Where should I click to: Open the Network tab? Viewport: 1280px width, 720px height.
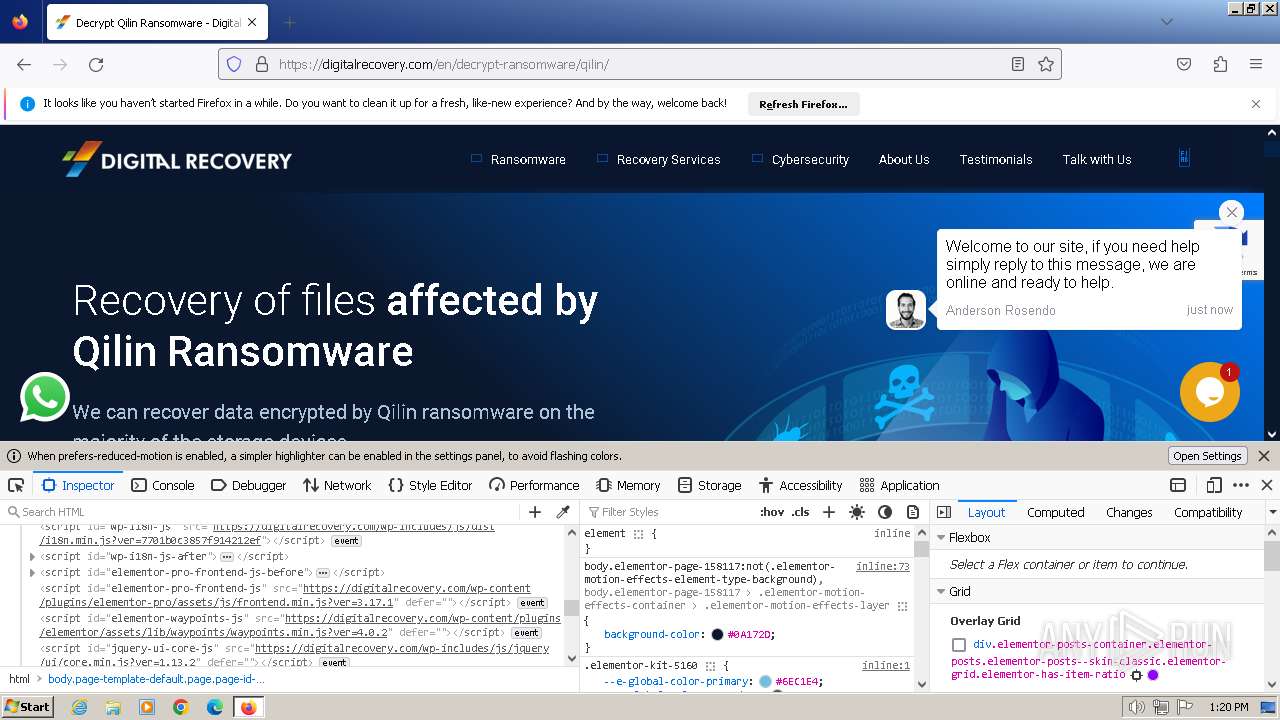pos(337,485)
